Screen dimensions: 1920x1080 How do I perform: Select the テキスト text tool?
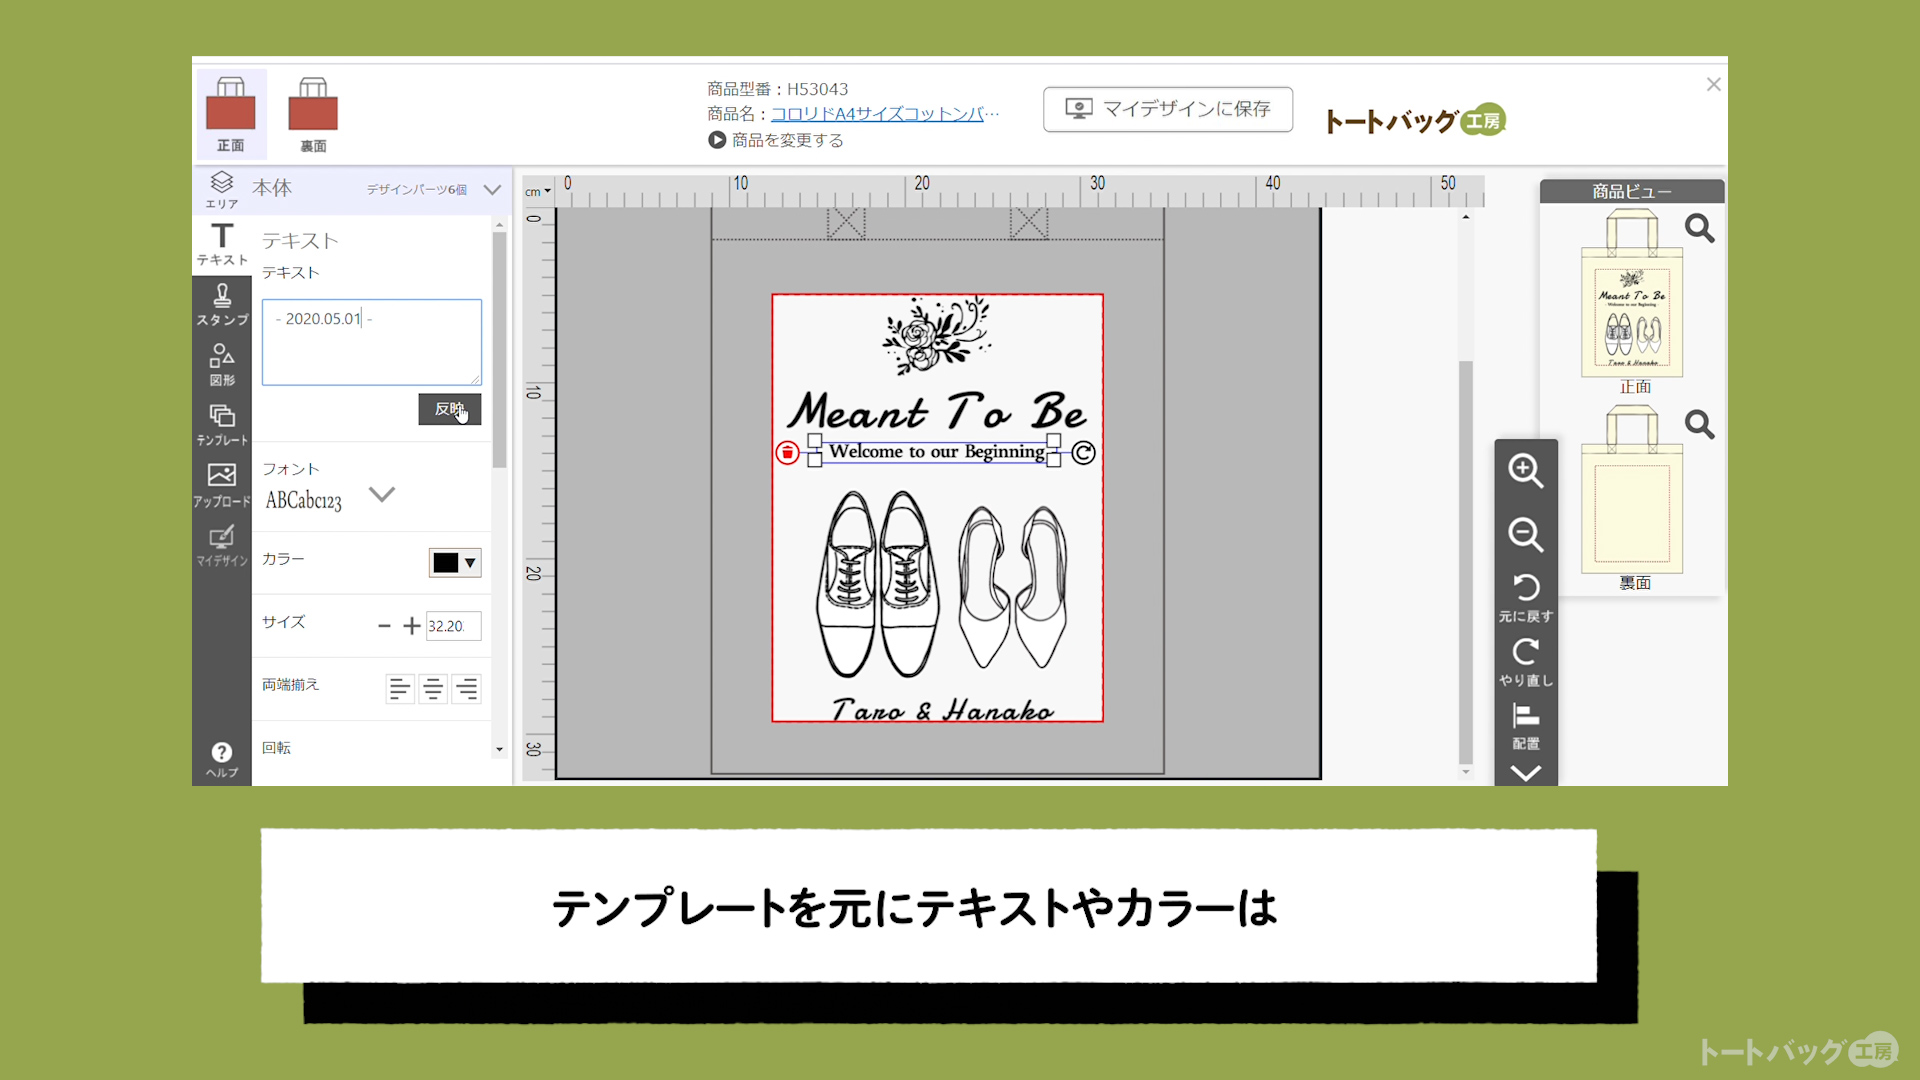[222, 245]
